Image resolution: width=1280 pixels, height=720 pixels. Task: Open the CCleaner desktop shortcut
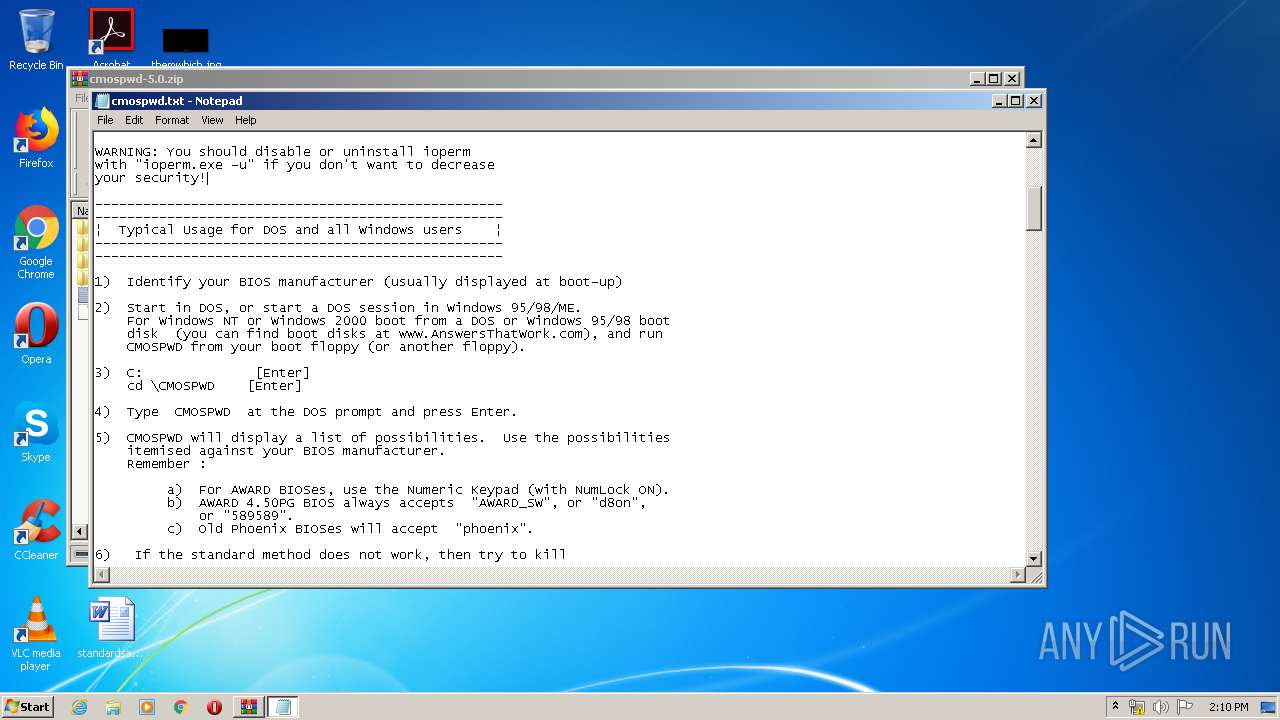[36, 529]
